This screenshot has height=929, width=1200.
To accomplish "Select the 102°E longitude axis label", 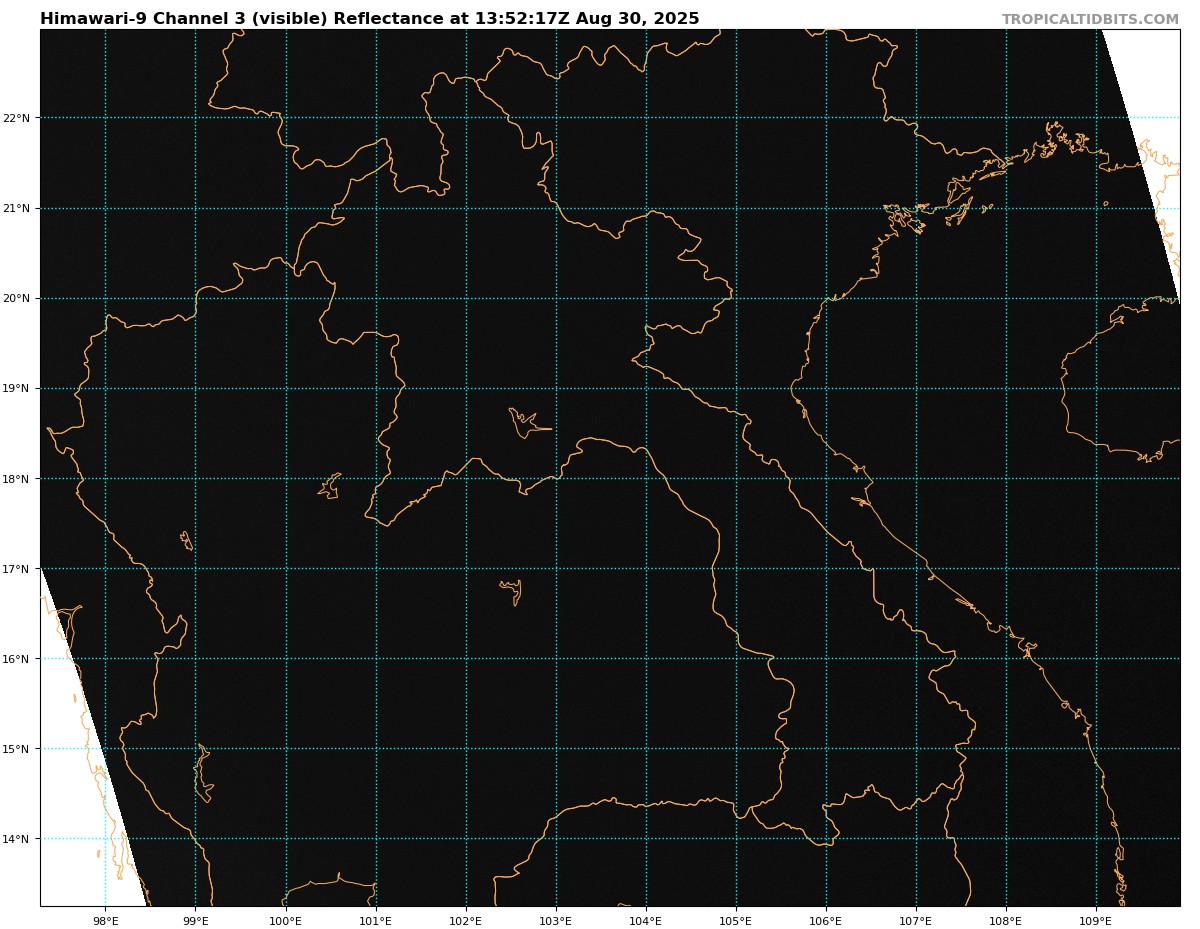I will (x=465, y=921).
